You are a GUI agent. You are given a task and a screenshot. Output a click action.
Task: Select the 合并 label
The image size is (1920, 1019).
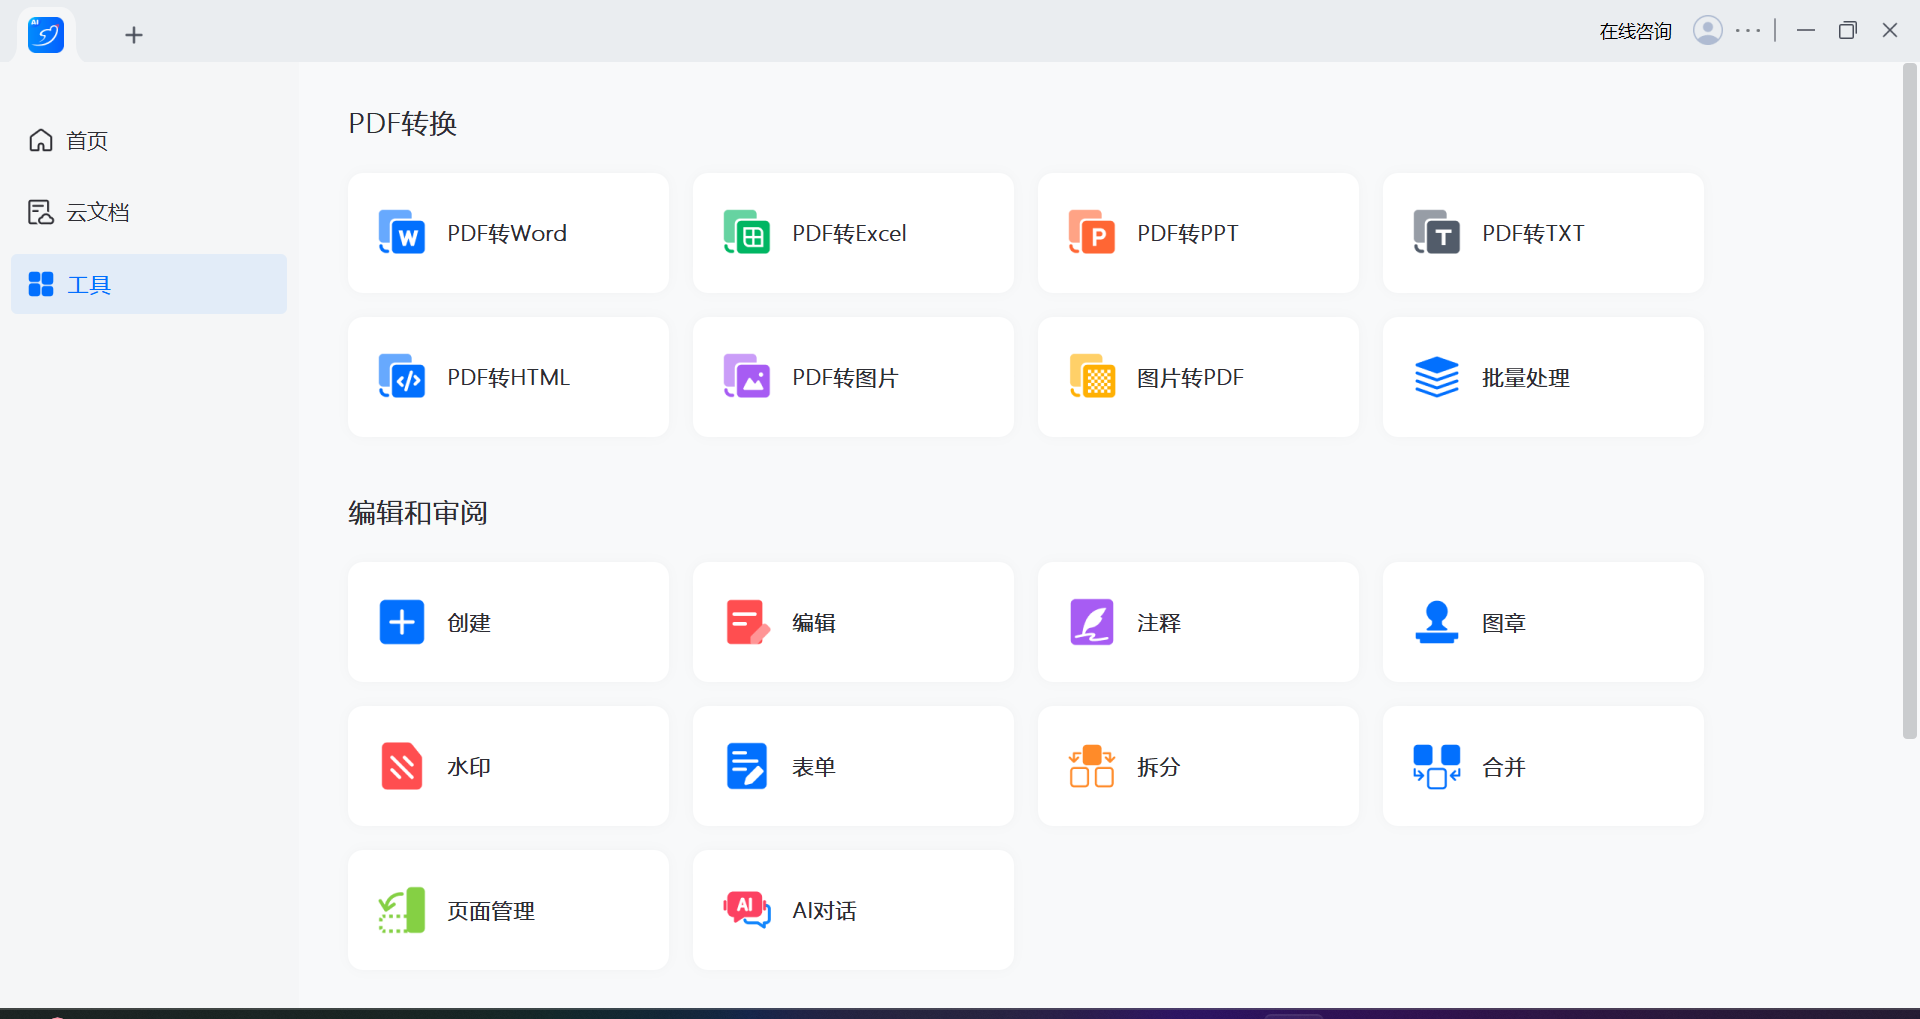tap(1504, 766)
